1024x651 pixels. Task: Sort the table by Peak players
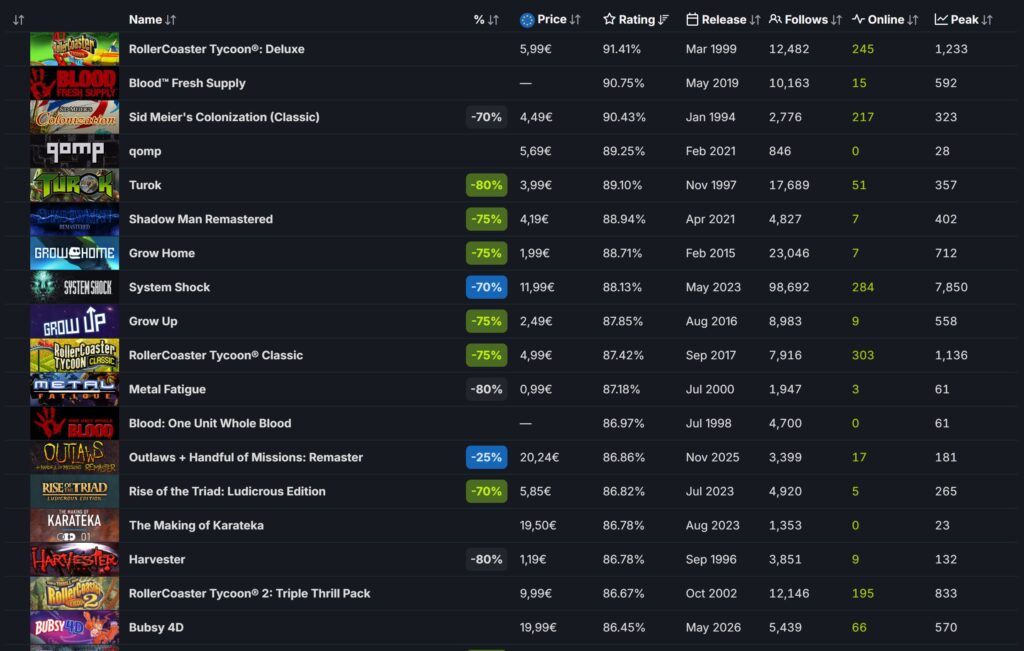pyautogui.click(x=963, y=20)
